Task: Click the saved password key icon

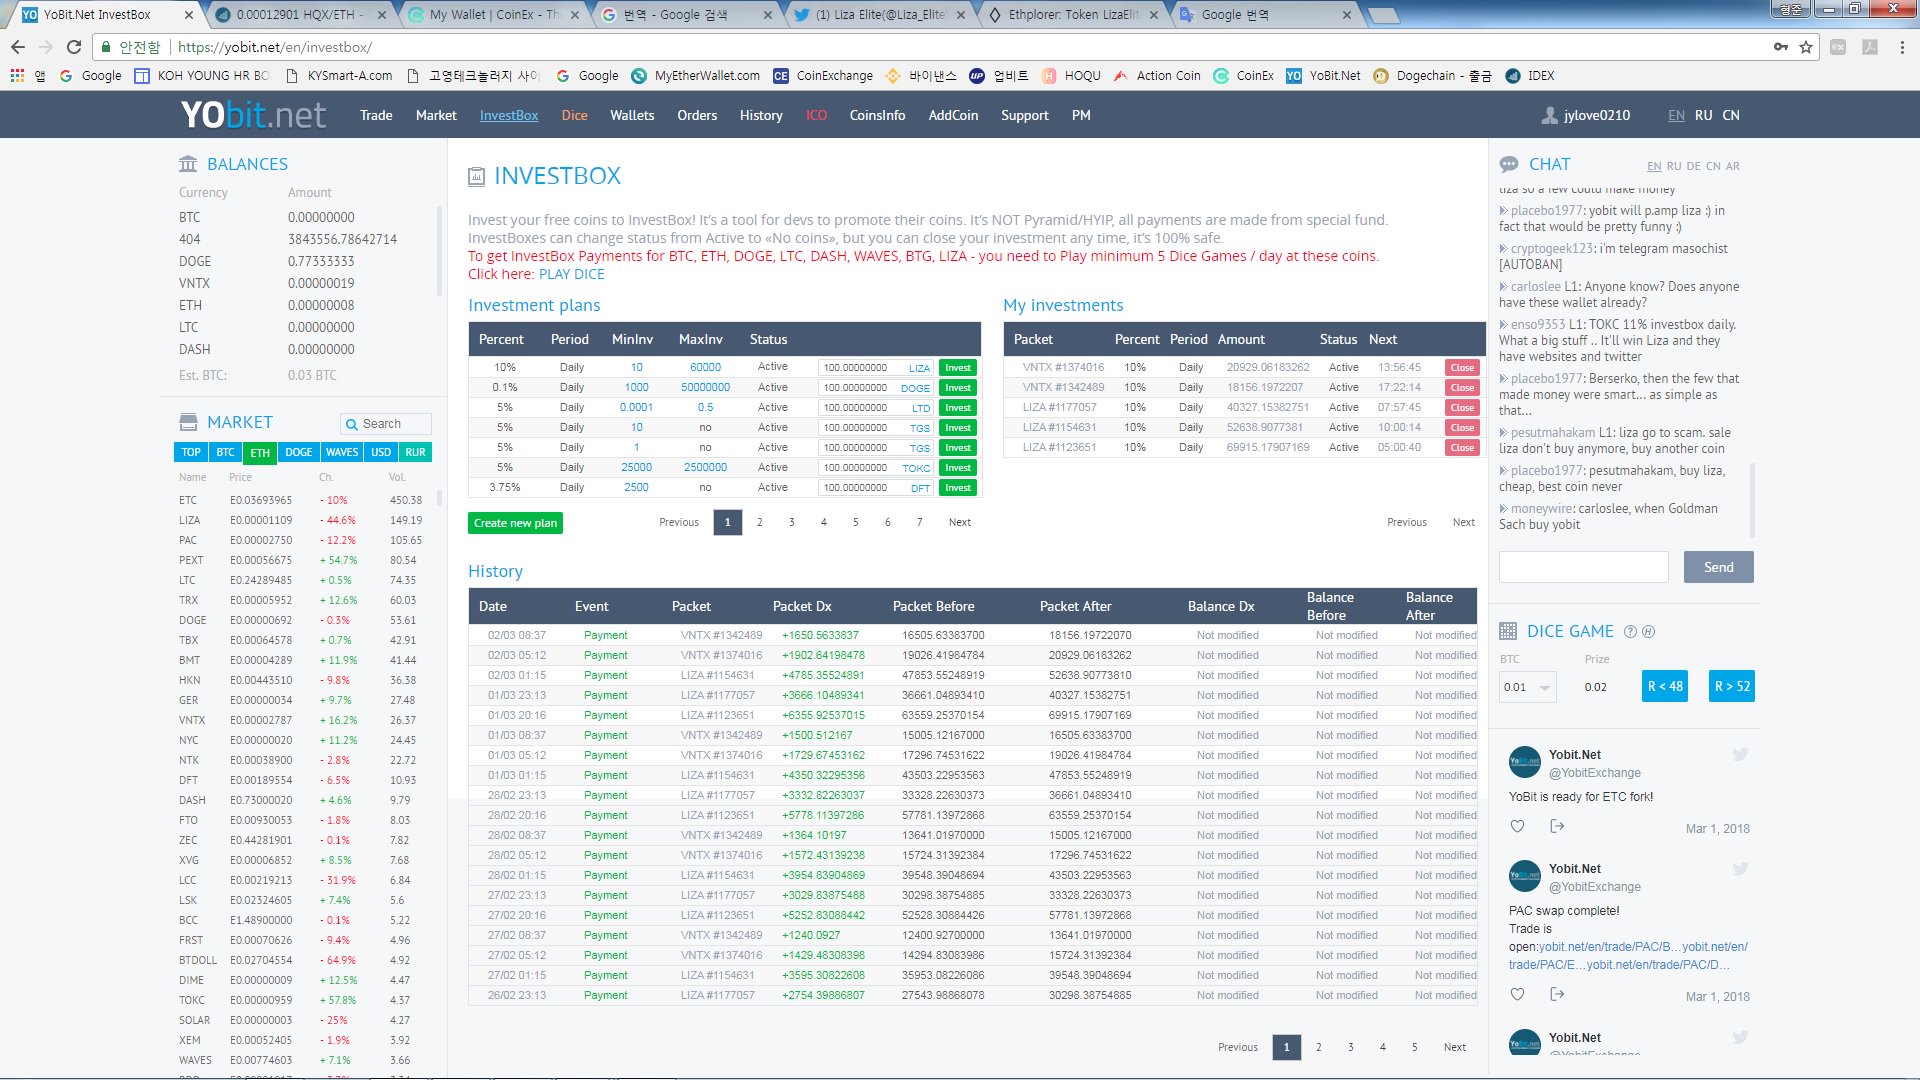Action: click(1781, 47)
